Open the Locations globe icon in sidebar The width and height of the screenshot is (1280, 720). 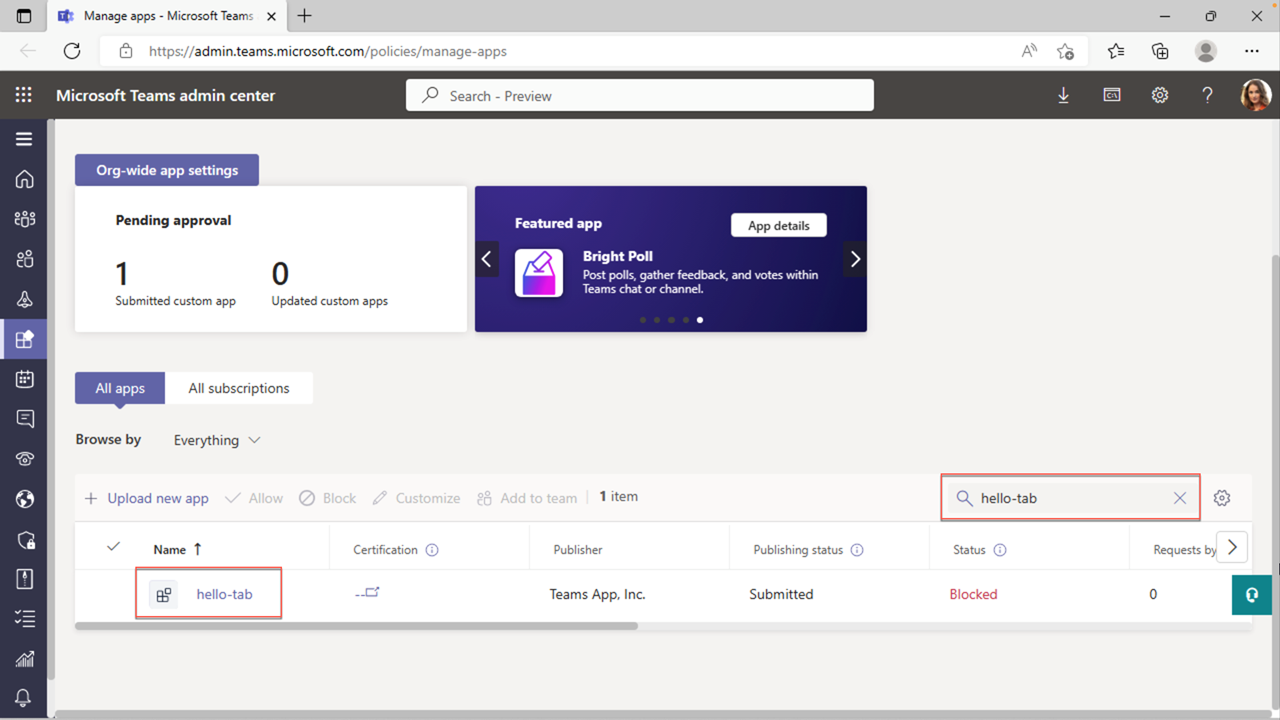click(x=25, y=499)
